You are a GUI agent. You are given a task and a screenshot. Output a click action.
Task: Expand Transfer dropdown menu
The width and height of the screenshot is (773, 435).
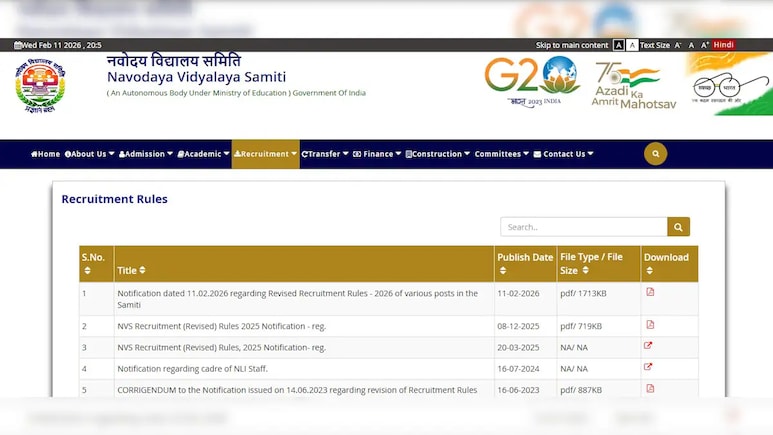[325, 154]
